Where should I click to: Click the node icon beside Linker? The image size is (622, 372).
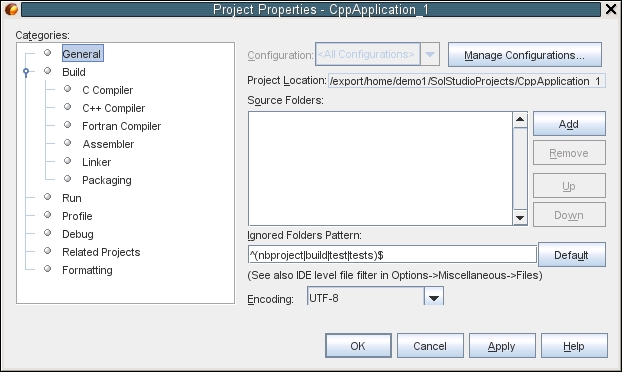(67, 161)
